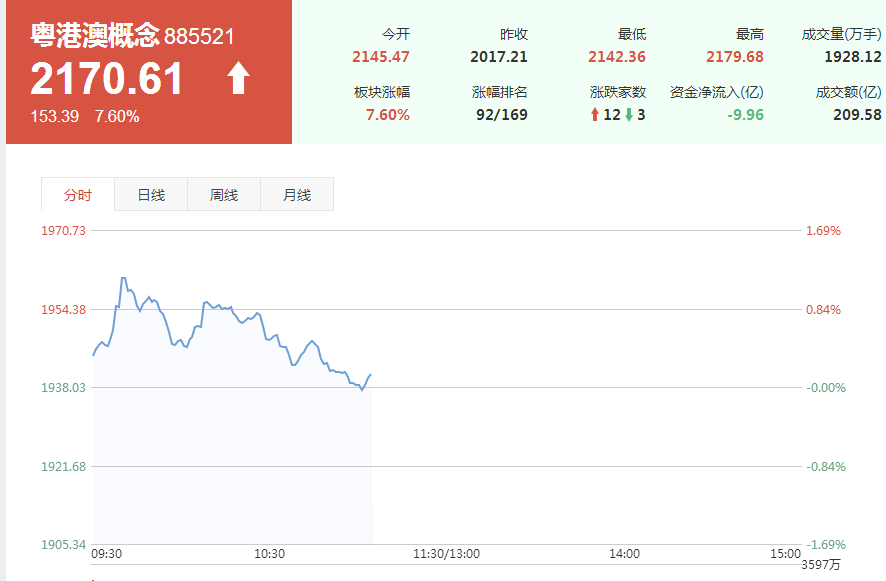Click the 1938.03 price axis label
Viewport: 886px width, 581px height.
[x=63, y=388]
